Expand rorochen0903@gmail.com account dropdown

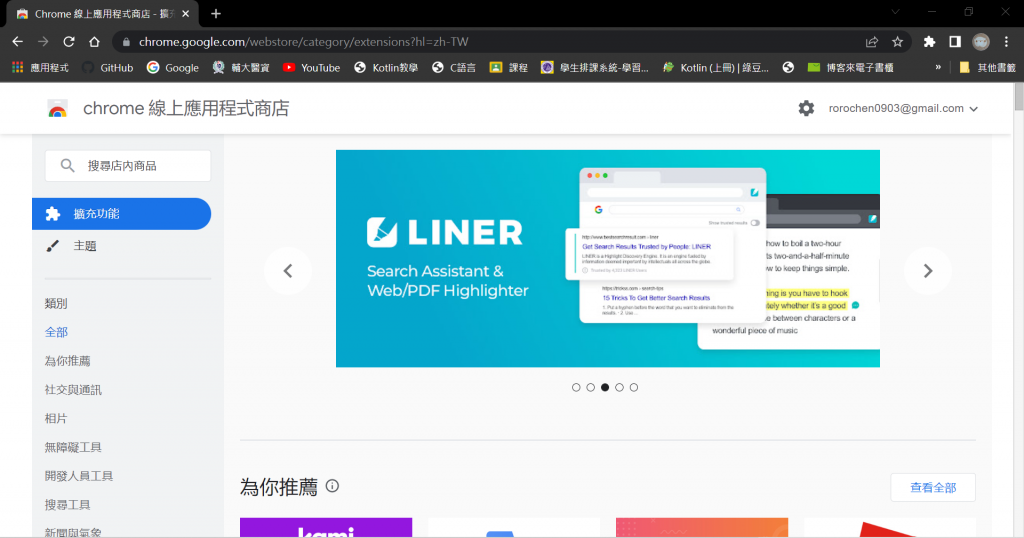[x=903, y=108]
